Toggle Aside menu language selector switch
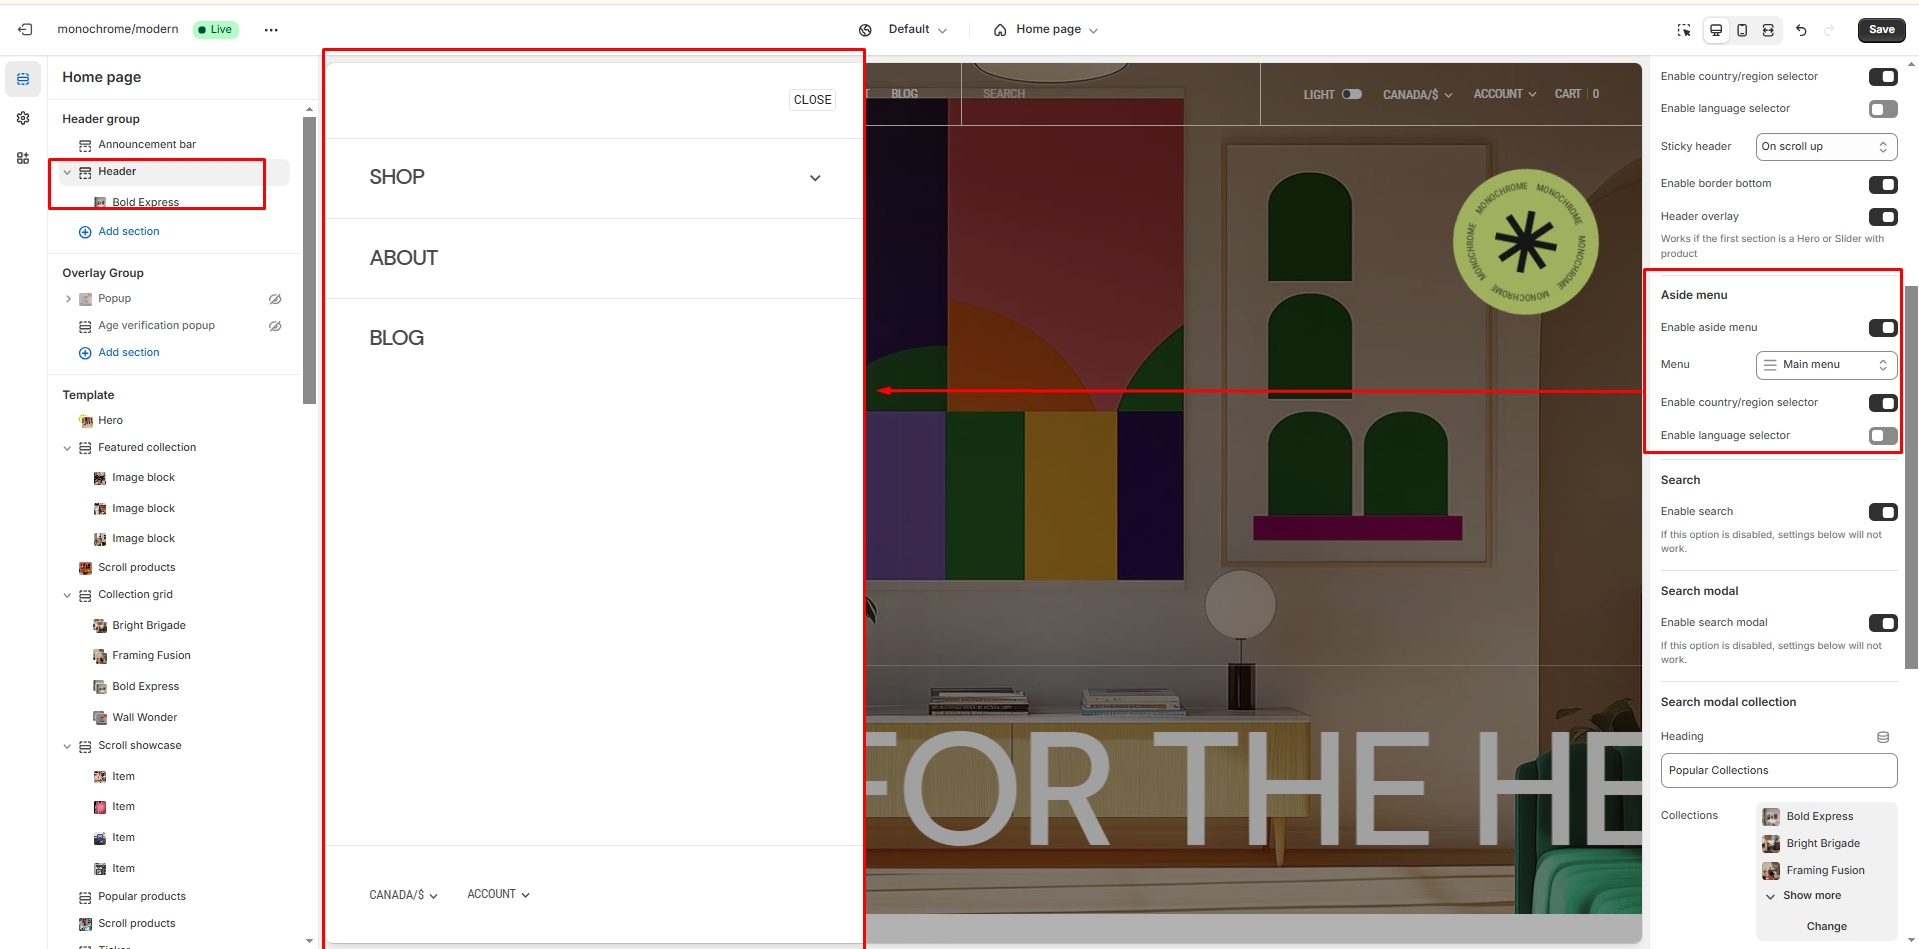 [1883, 436]
